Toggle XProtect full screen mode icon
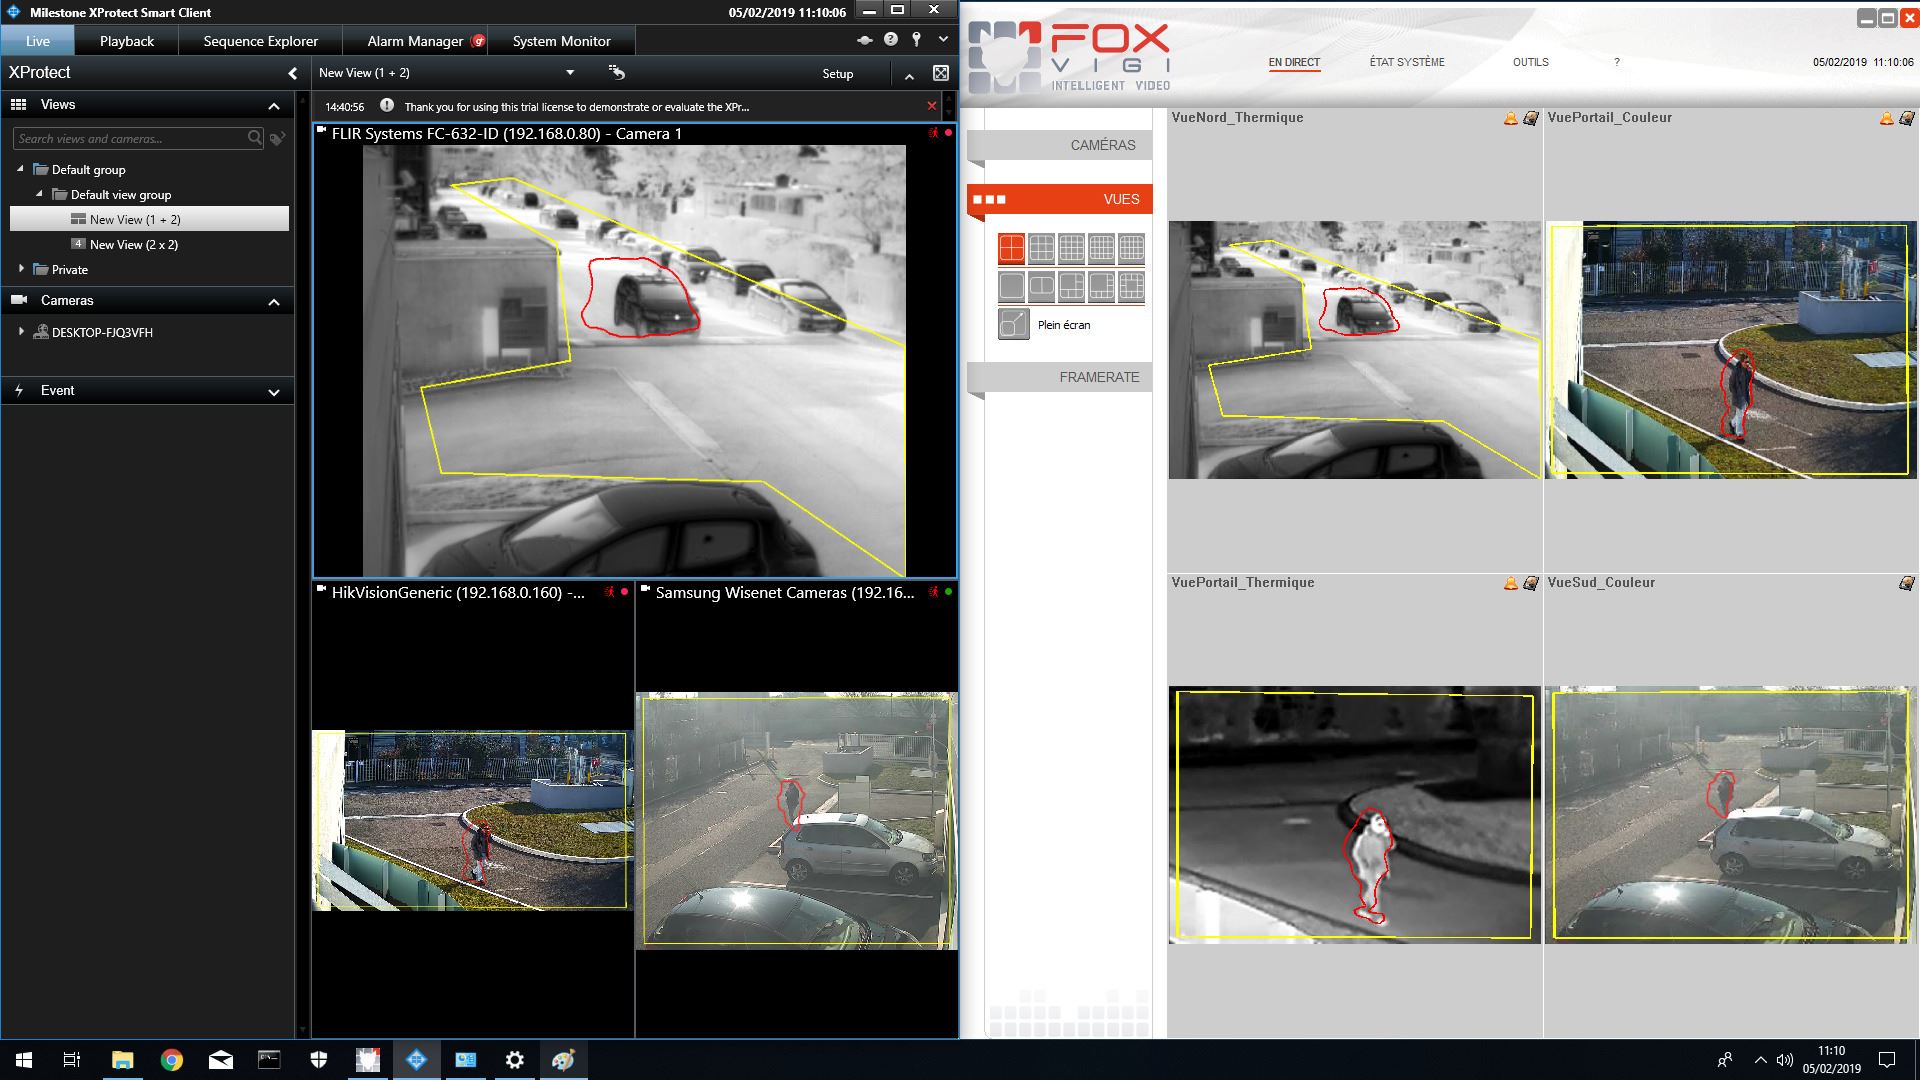The image size is (1920, 1080). pyautogui.click(x=941, y=73)
